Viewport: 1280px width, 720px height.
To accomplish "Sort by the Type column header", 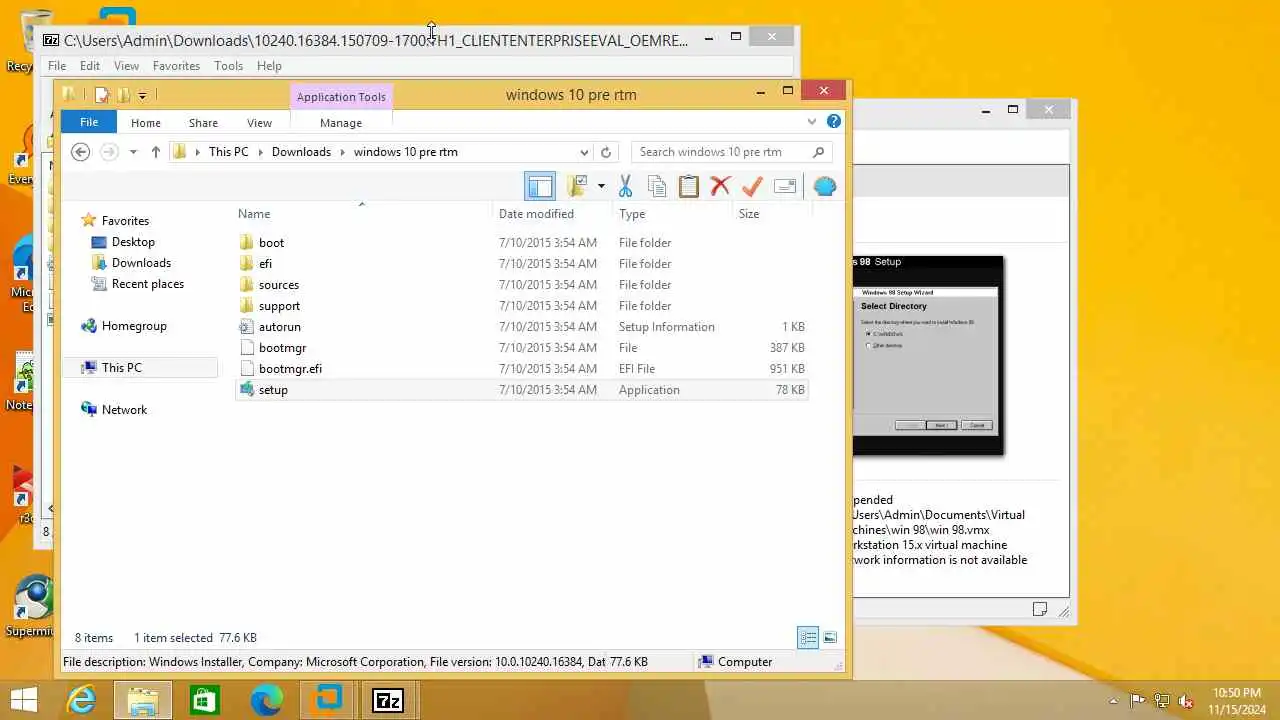I will 632,214.
